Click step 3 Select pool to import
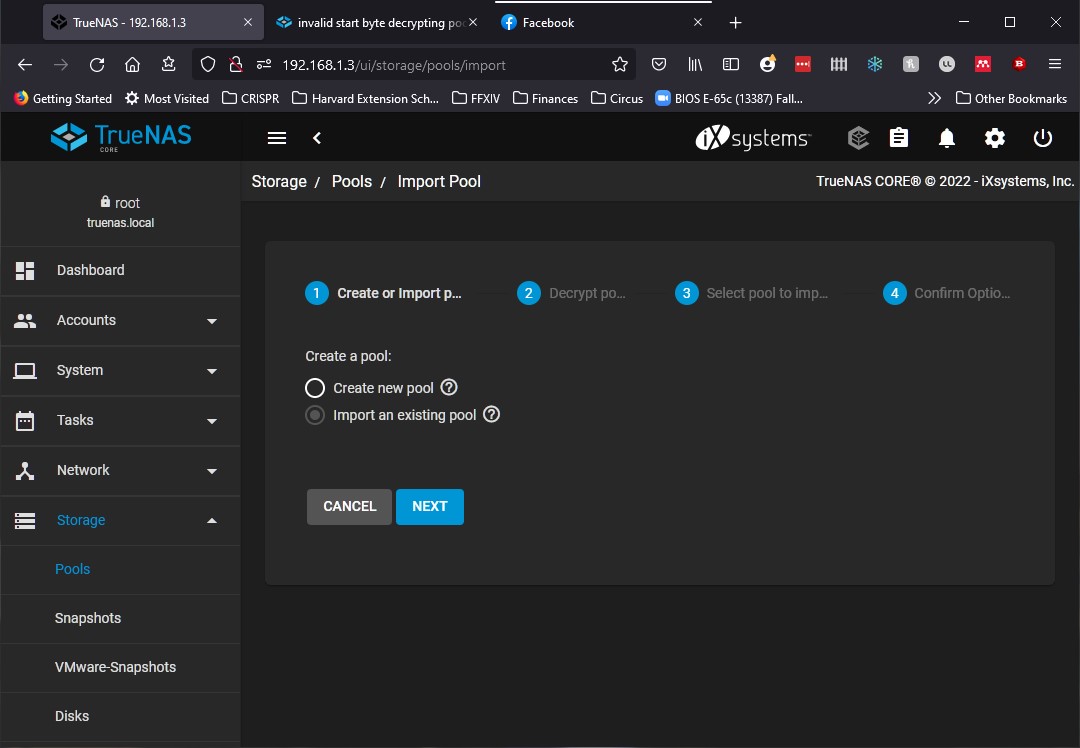Image resolution: width=1080 pixels, height=748 pixels. tap(751, 293)
